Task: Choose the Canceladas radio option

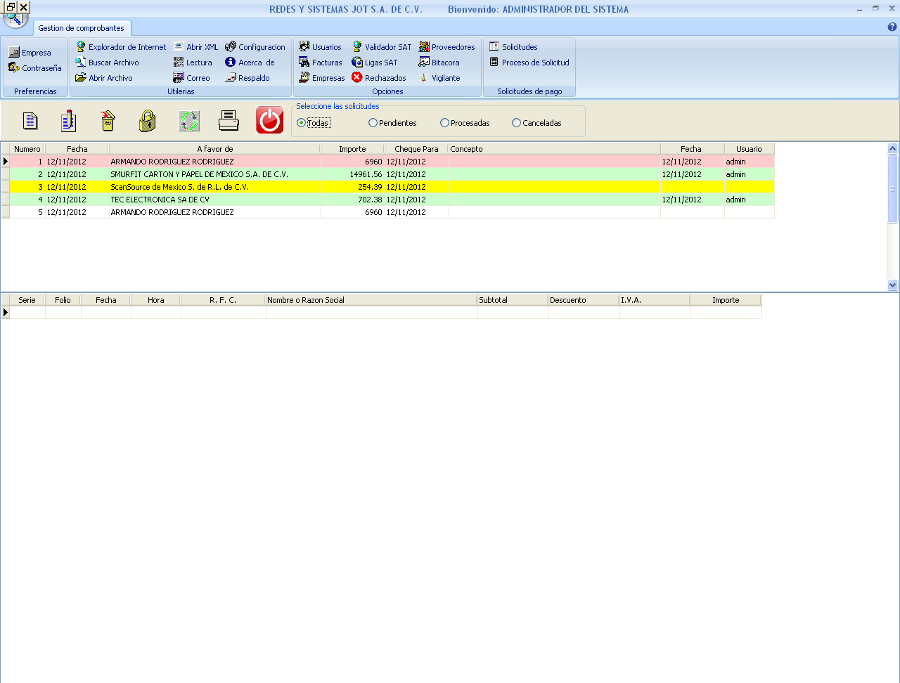Action: [516, 123]
